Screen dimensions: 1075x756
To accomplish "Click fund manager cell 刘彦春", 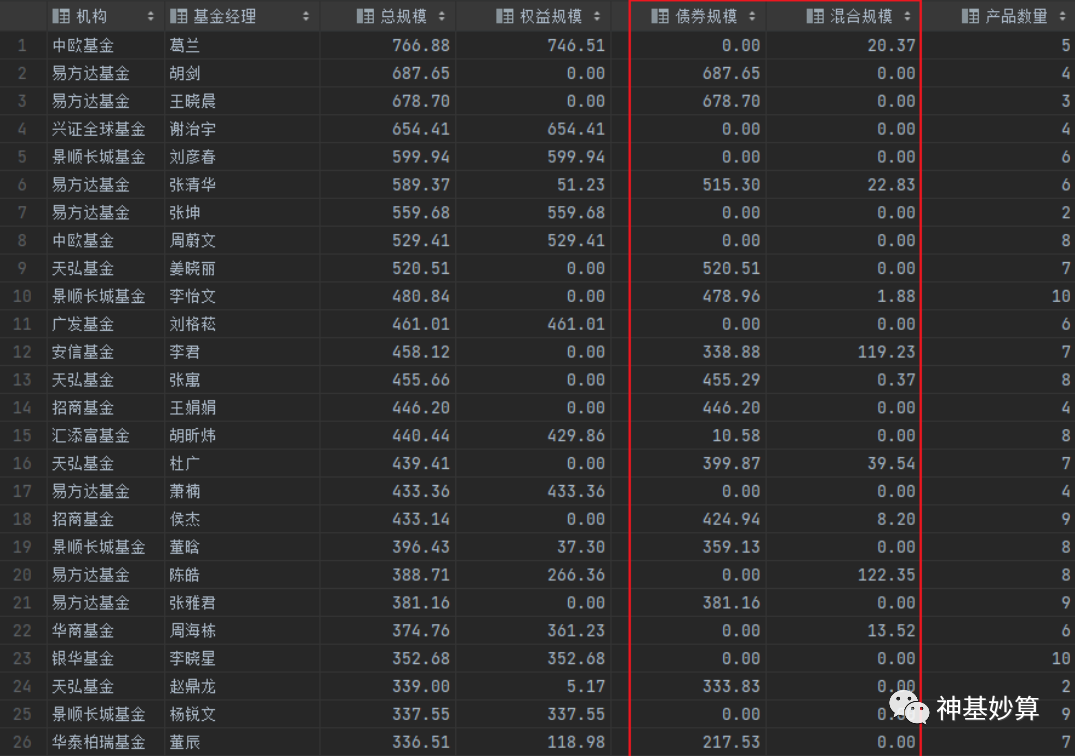I will click(x=193, y=157).
